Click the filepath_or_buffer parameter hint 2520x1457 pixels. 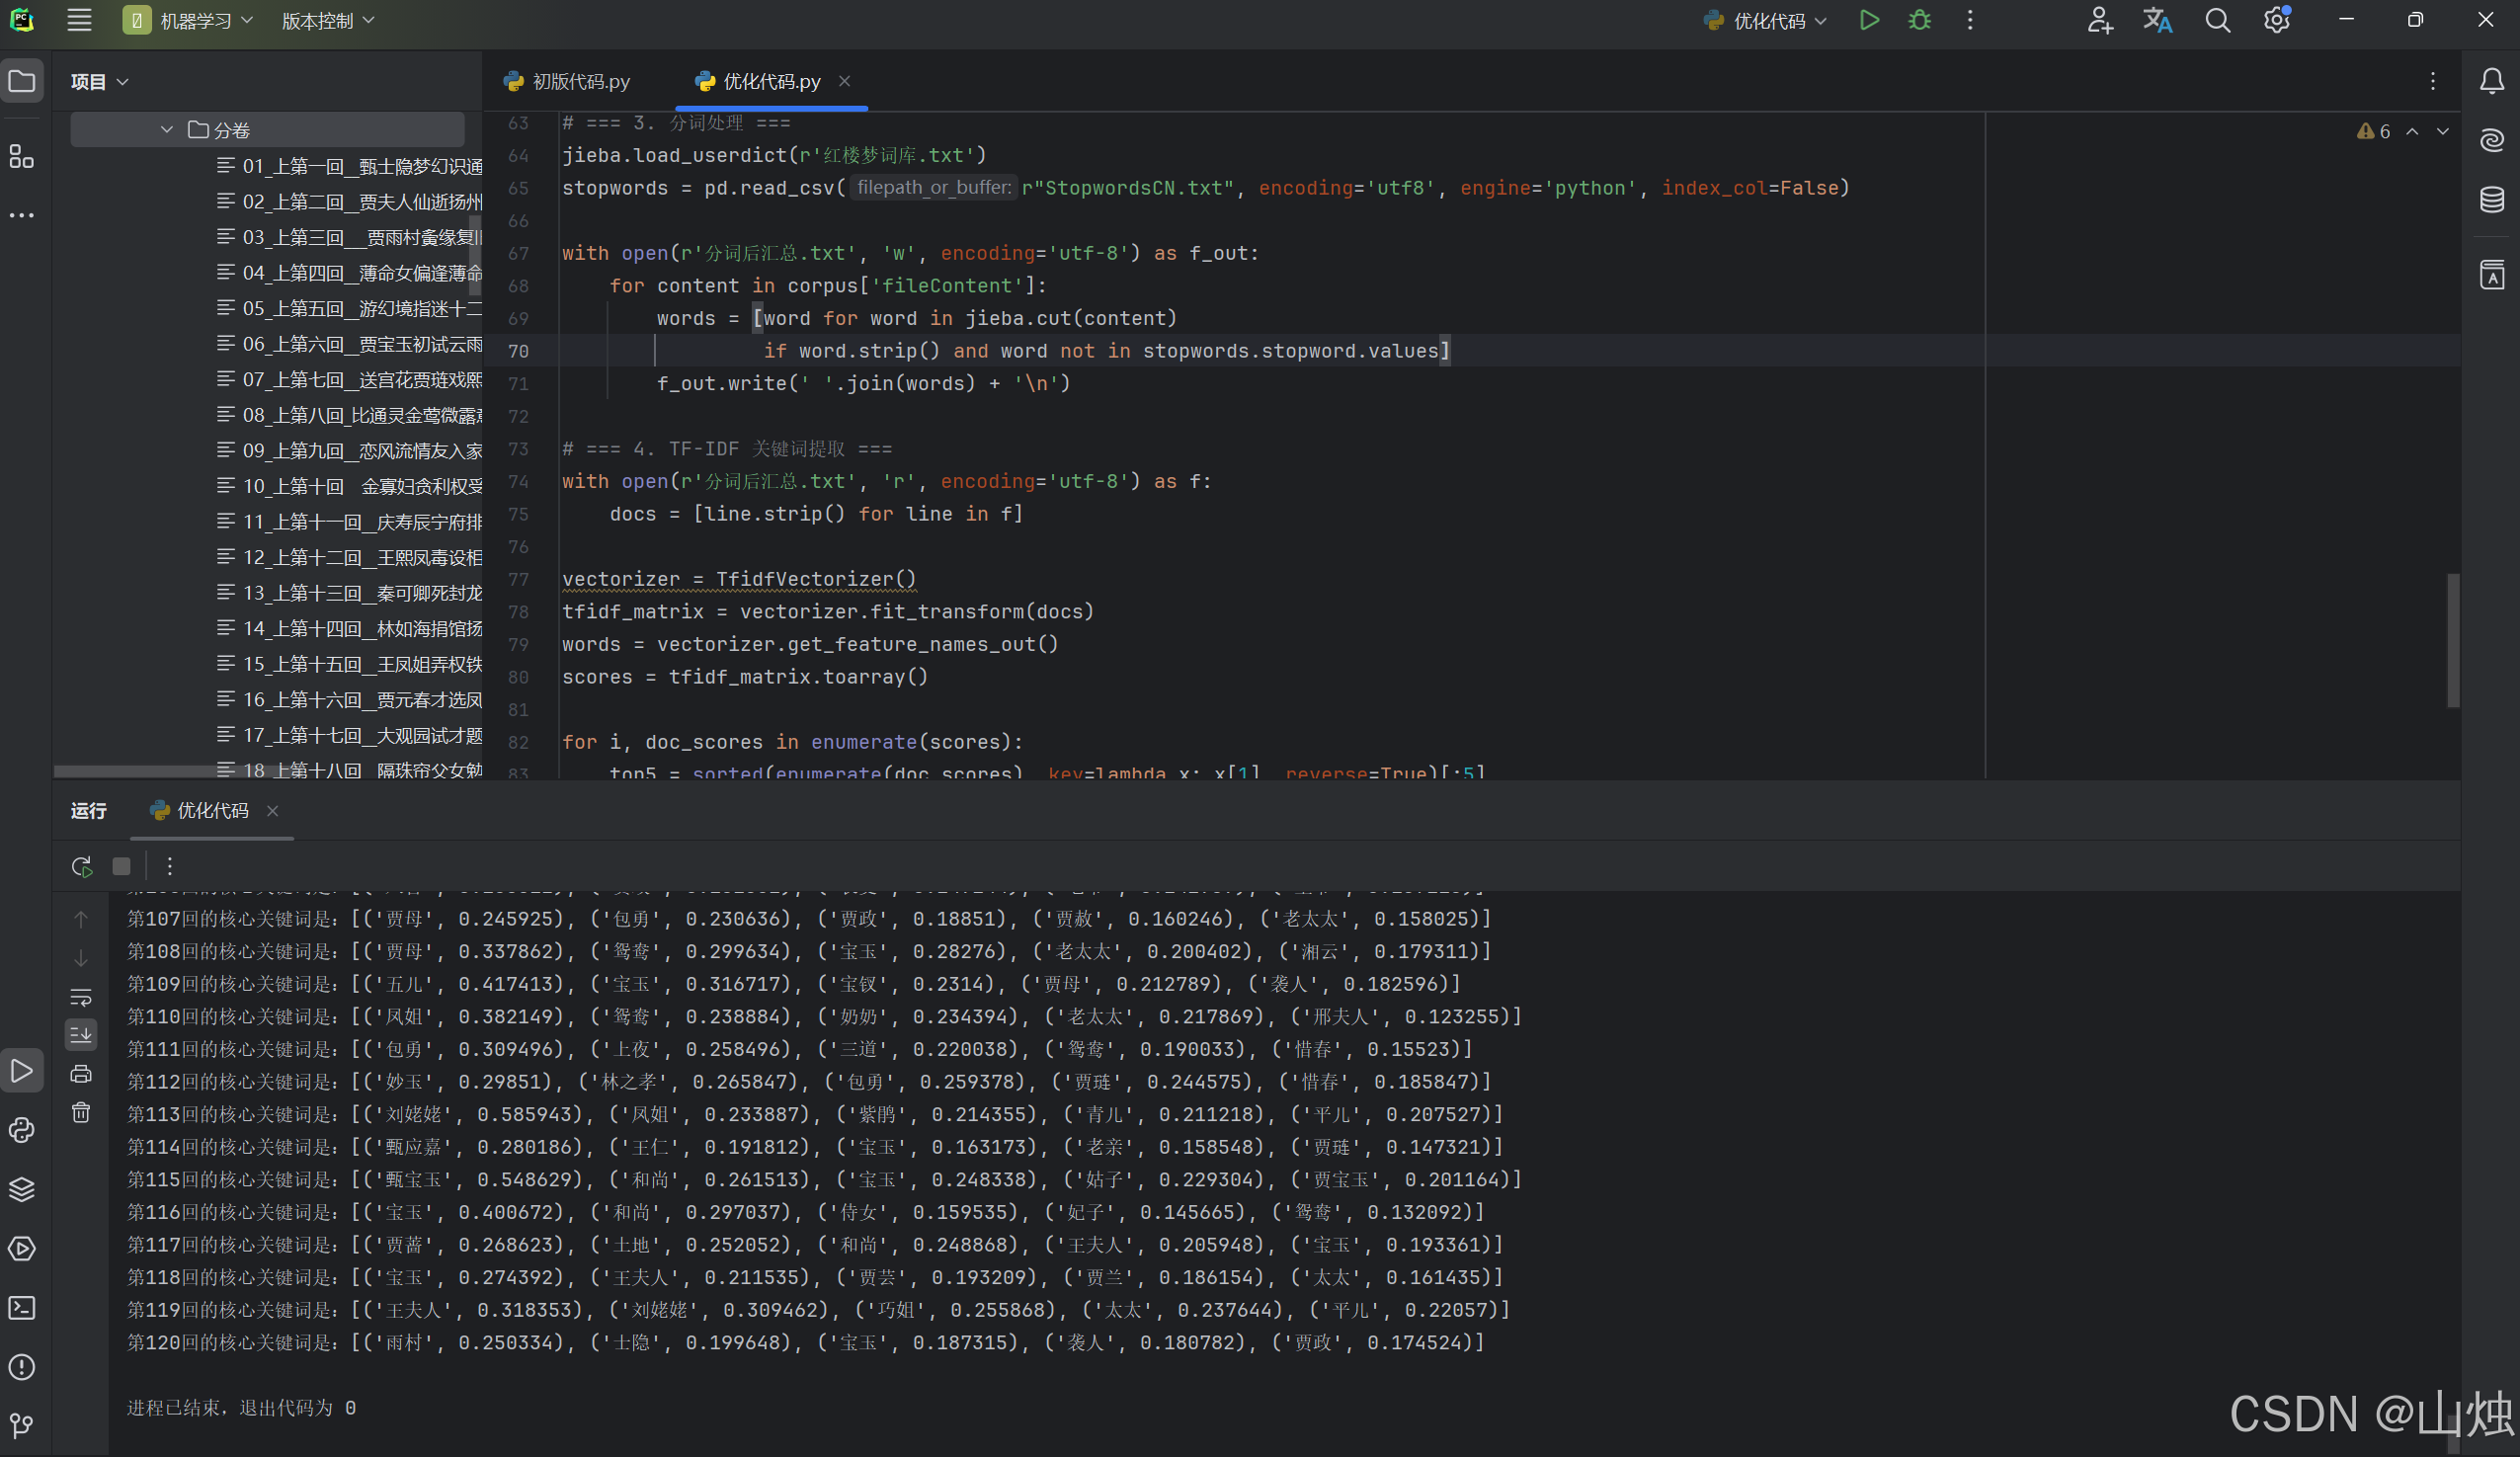click(x=934, y=187)
